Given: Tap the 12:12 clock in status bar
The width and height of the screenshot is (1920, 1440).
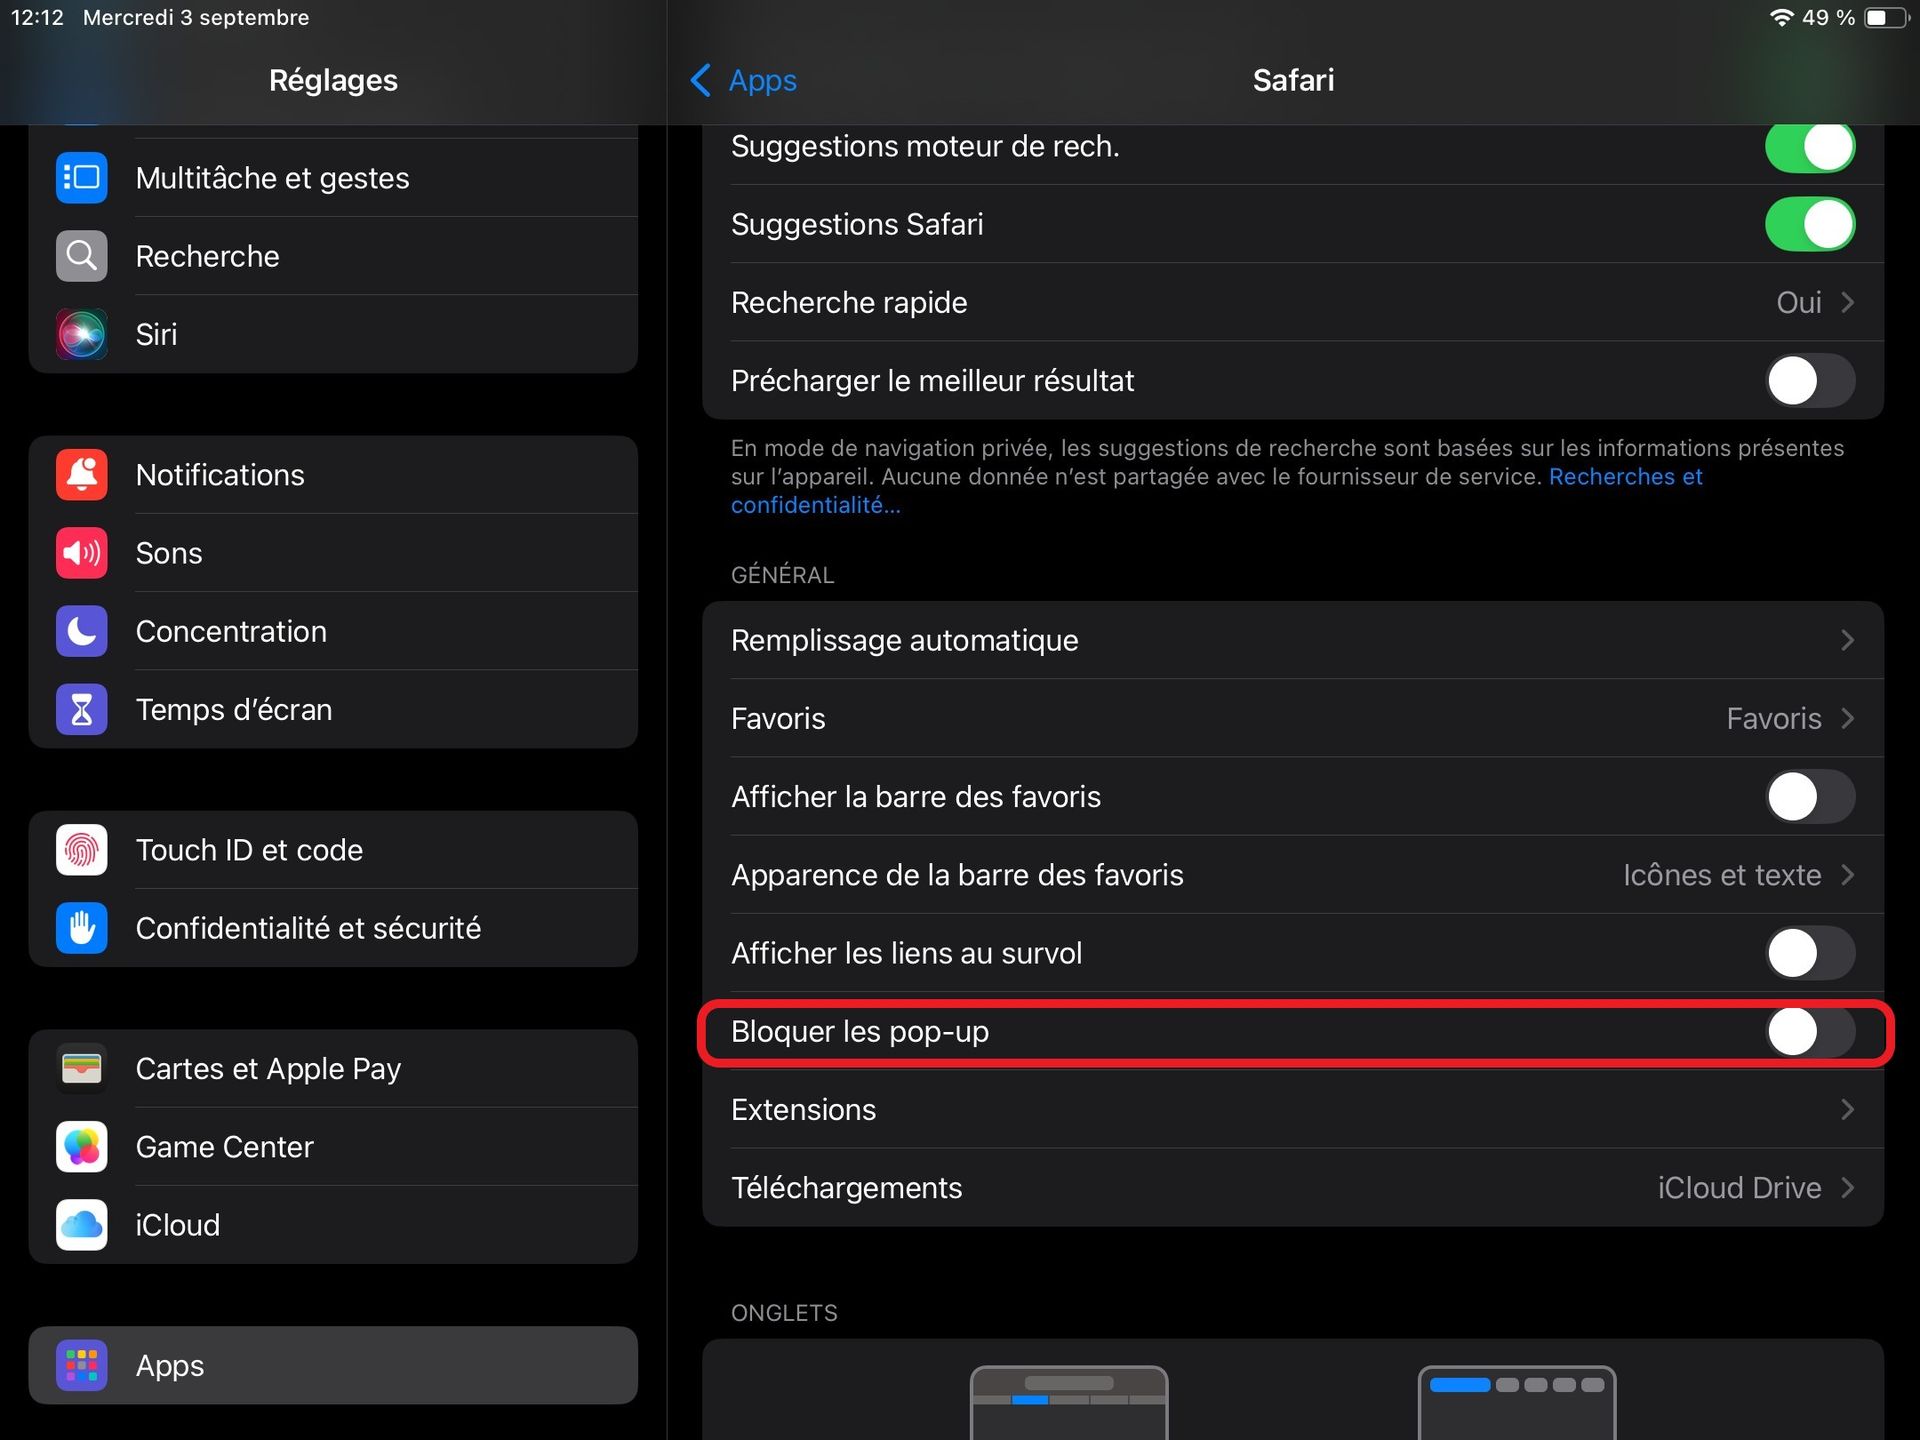Looking at the screenshot, I should [37, 18].
